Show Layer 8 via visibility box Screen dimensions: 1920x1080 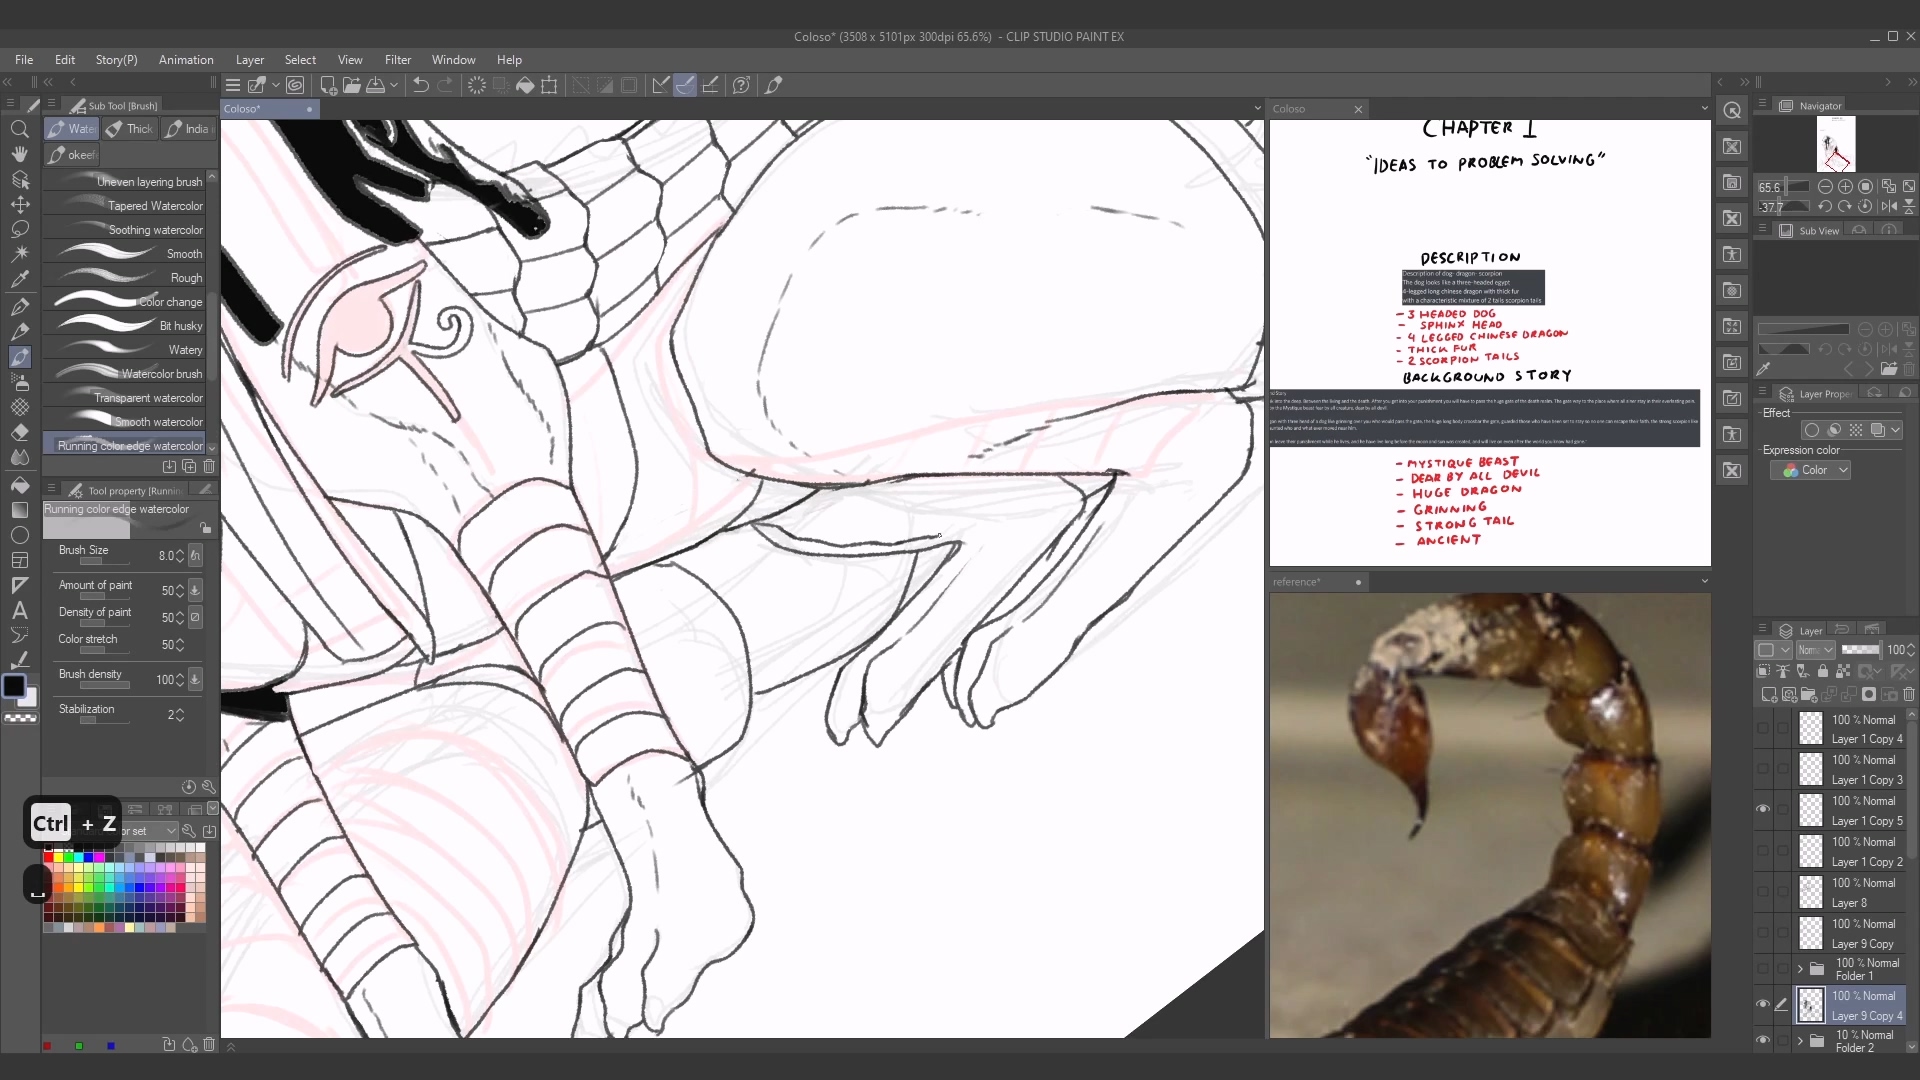pyautogui.click(x=1763, y=892)
